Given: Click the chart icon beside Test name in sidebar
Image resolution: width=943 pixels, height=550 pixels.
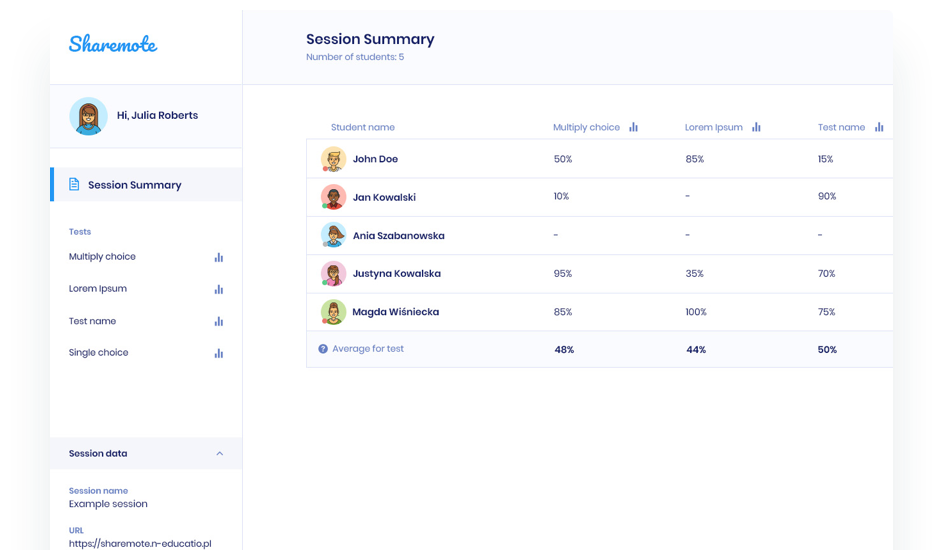Looking at the screenshot, I should (218, 321).
